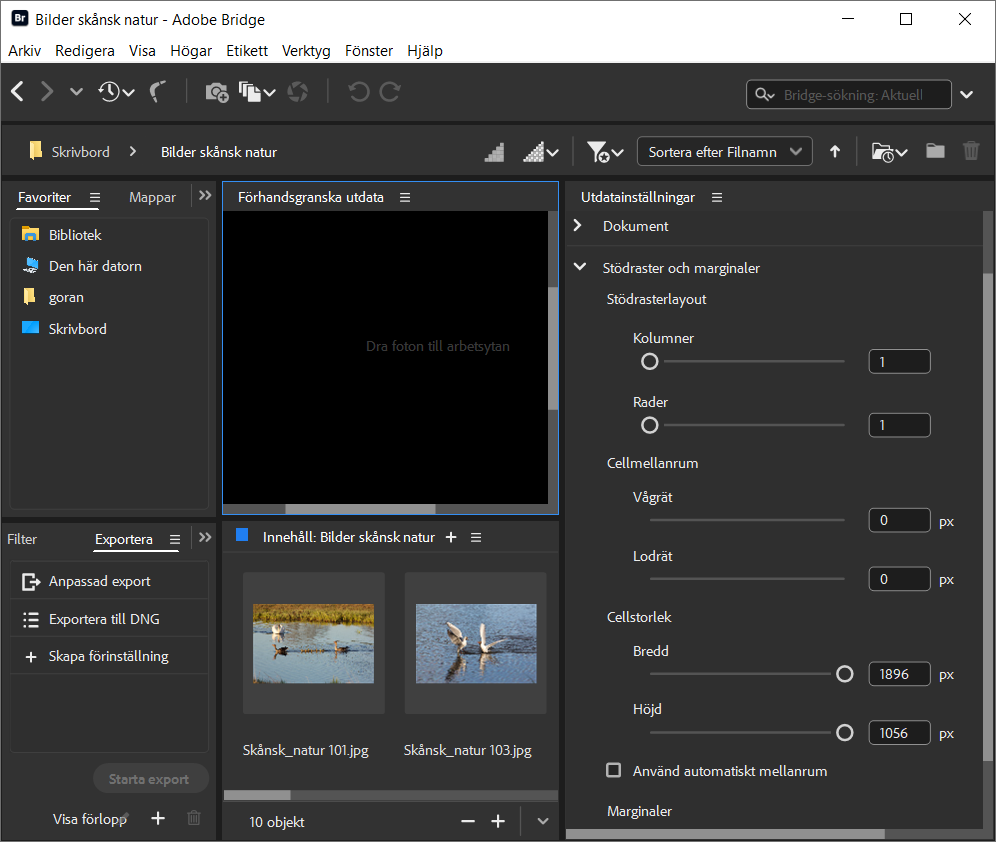The width and height of the screenshot is (996, 842).
Task: Enable Använd automatiskt mellanrum checkbox
Action: (614, 771)
